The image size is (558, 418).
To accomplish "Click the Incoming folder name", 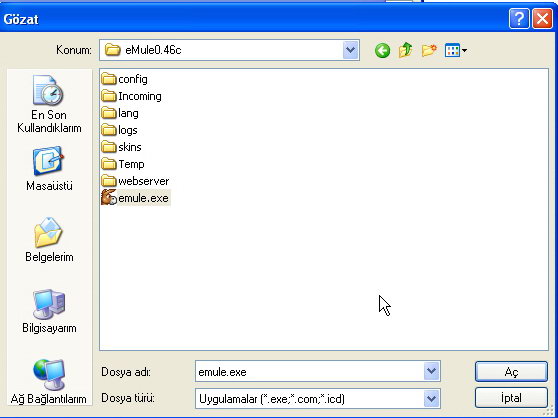I will [140, 96].
